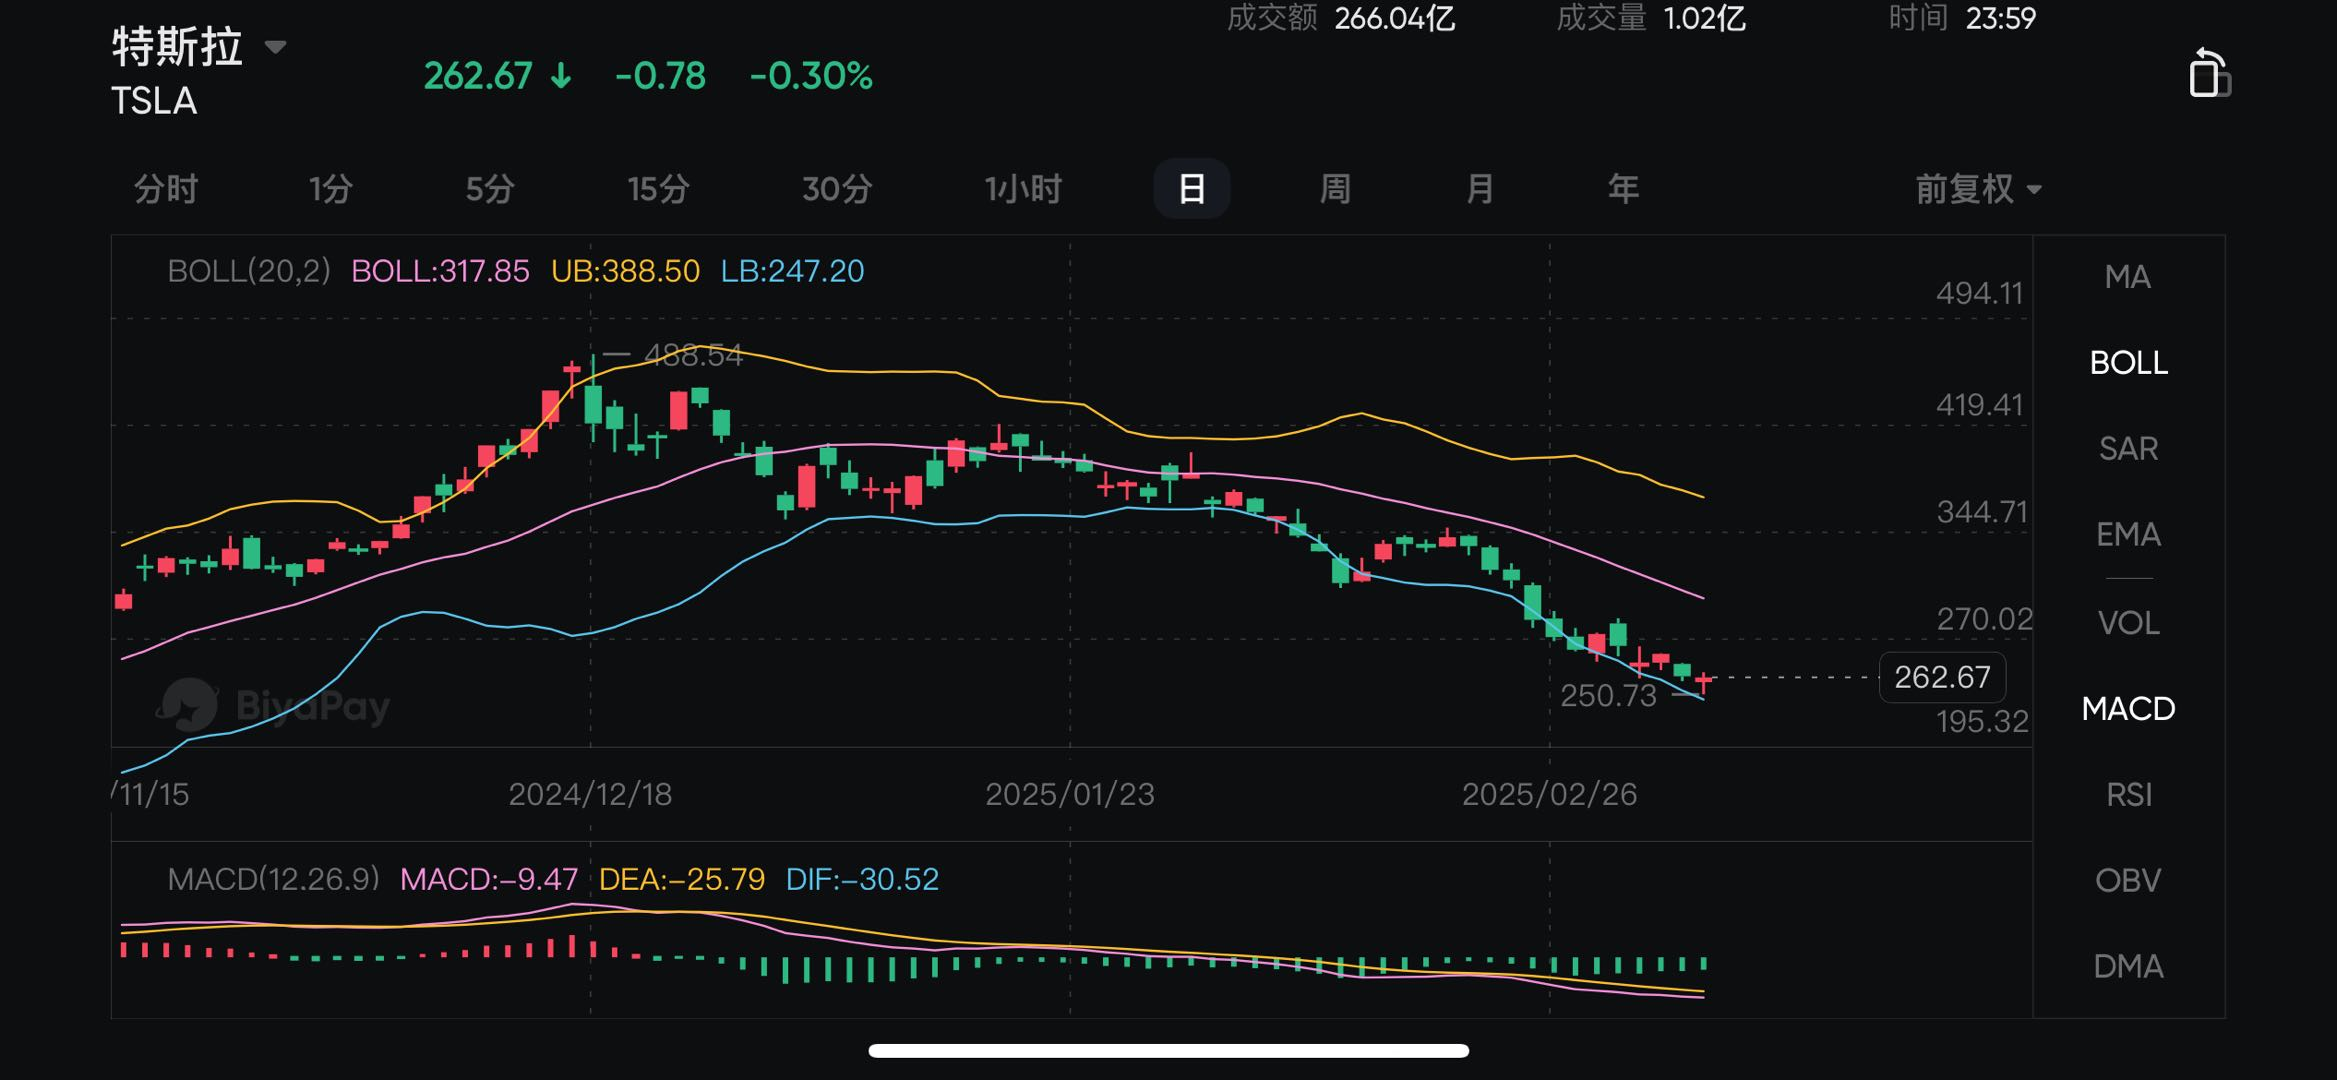Select the 1小时 interval

(1022, 189)
